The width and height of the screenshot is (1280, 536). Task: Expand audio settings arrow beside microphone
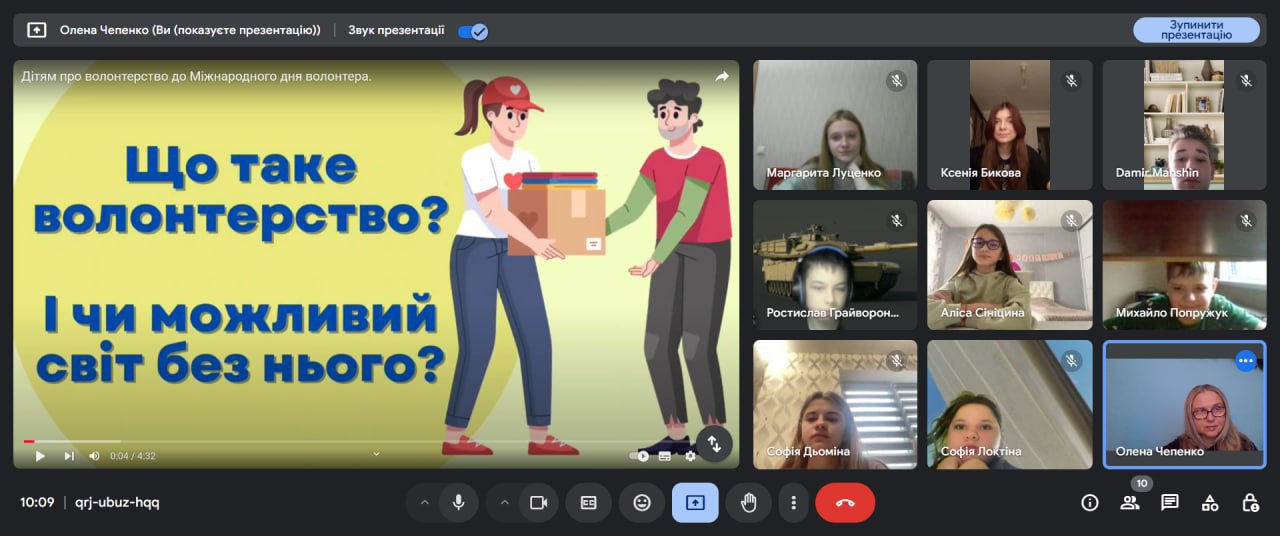[x=424, y=503]
